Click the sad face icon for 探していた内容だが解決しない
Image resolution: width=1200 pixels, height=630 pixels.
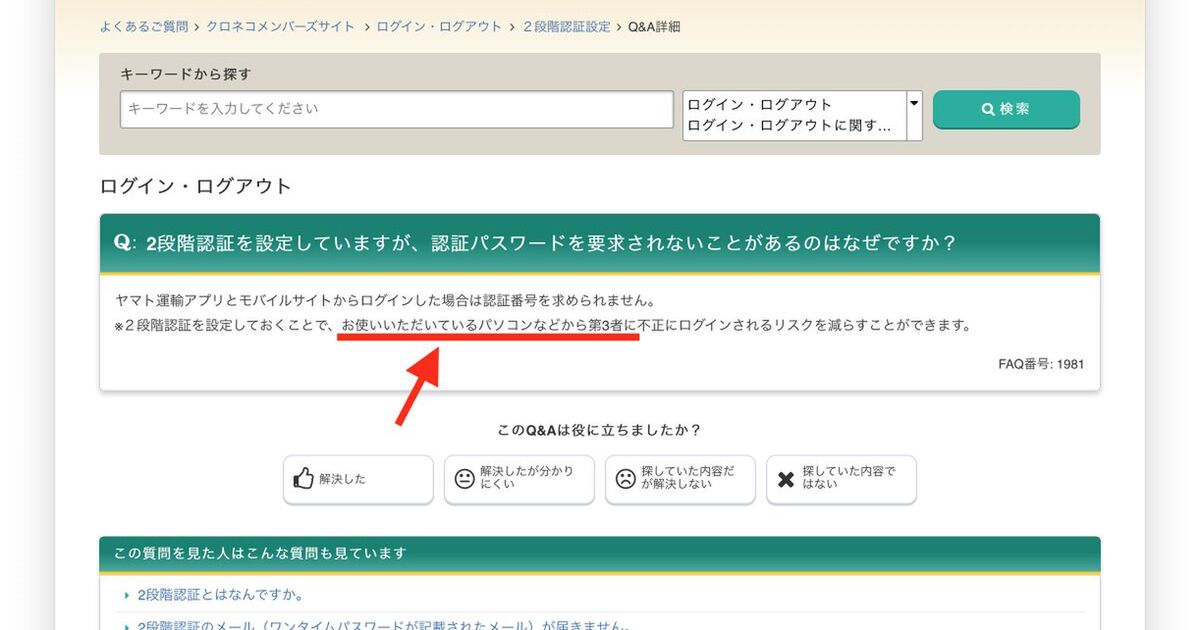click(x=625, y=479)
